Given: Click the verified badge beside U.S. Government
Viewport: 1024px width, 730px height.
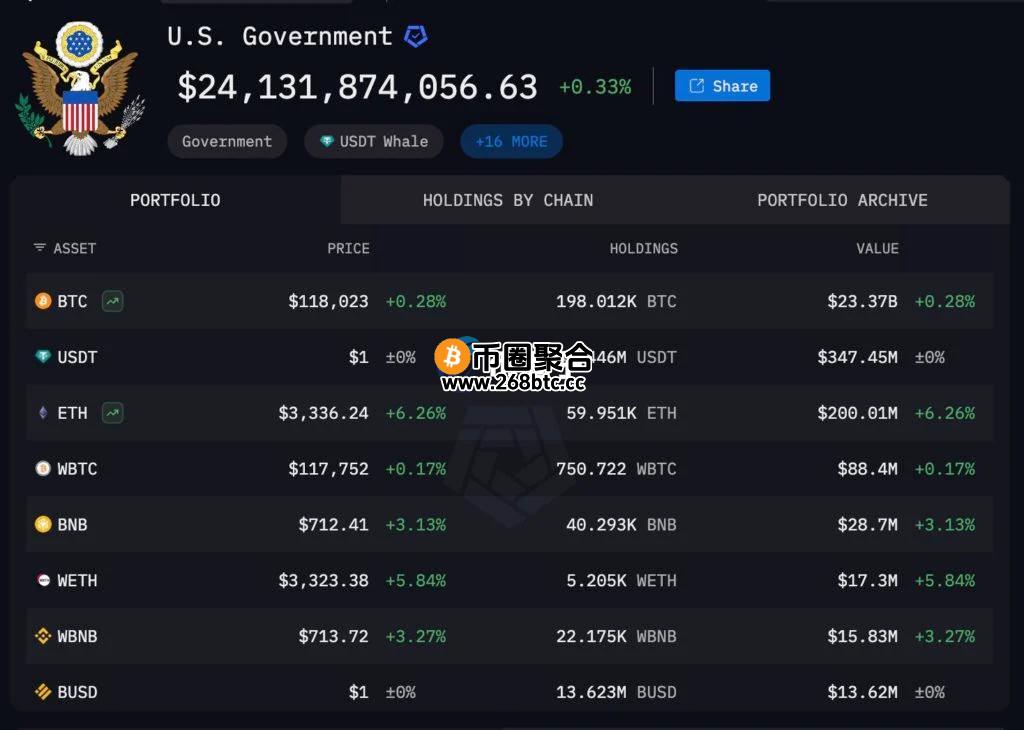Looking at the screenshot, I should (x=415, y=36).
